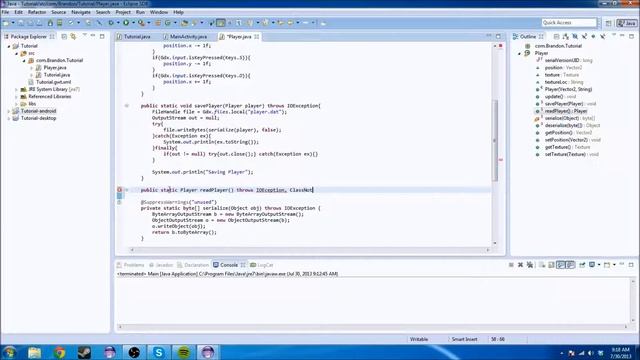
Task: Click the Clear Console icon
Action: [x=542, y=265]
